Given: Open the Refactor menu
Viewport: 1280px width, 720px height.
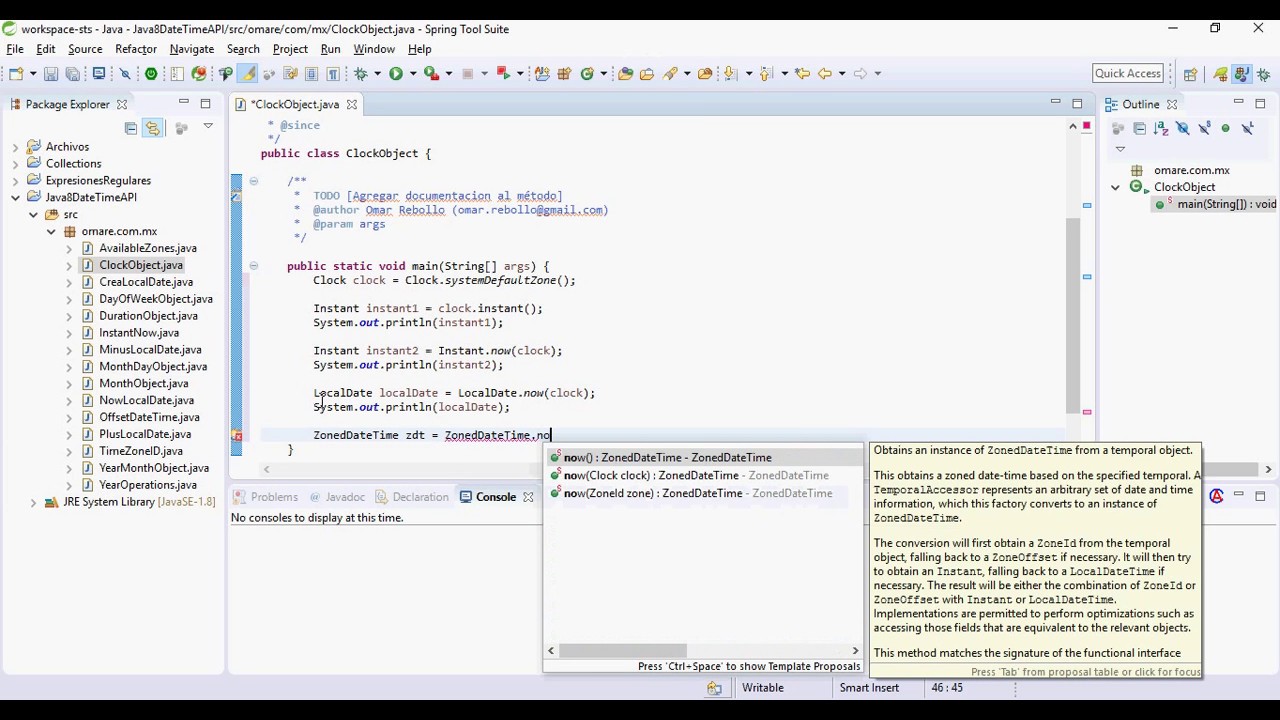Looking at the screenshot, I should [x=136, y=49].
